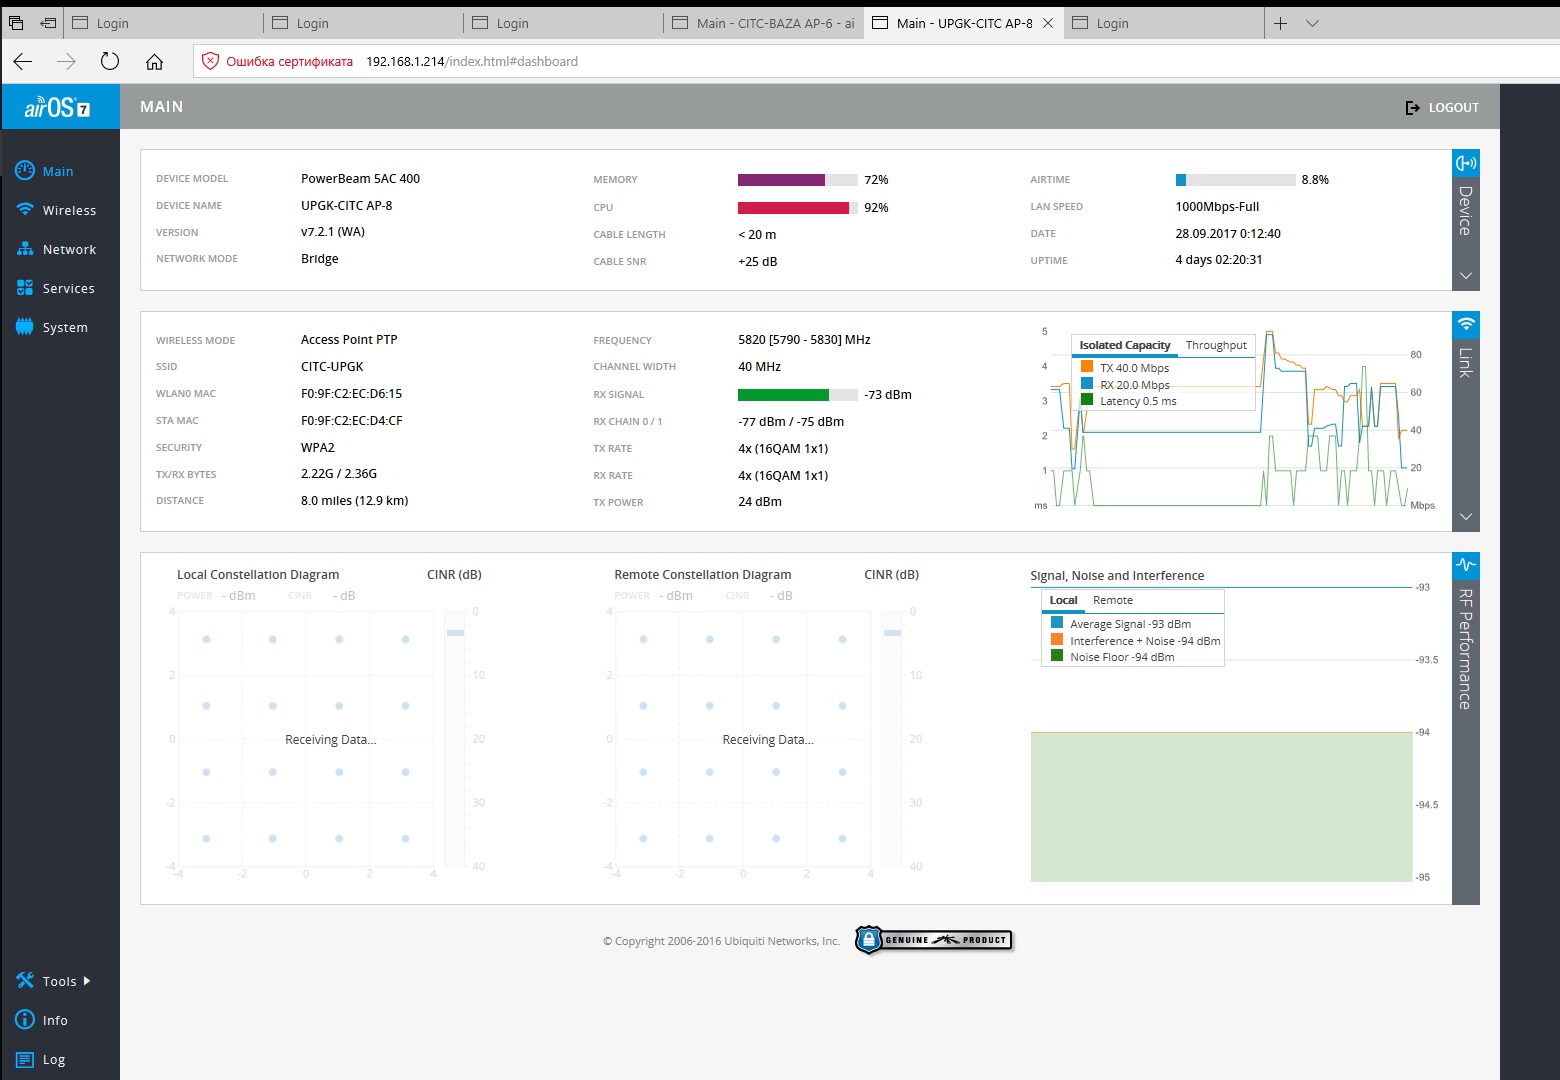Click the Genuine Product badge
The image size is (1560, 1080).
pos(934,940)
